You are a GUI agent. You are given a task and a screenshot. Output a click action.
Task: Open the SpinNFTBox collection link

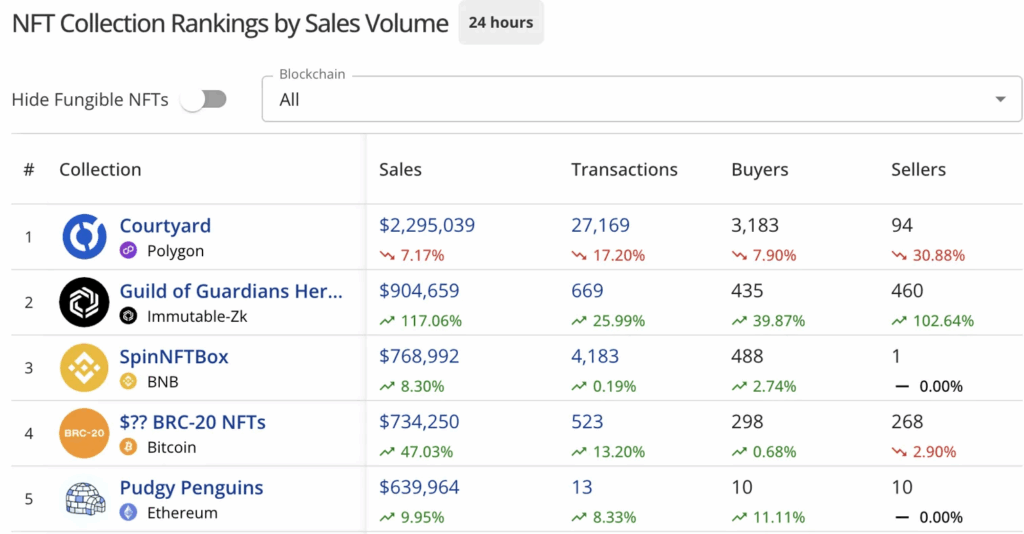[x=174, y=357]
